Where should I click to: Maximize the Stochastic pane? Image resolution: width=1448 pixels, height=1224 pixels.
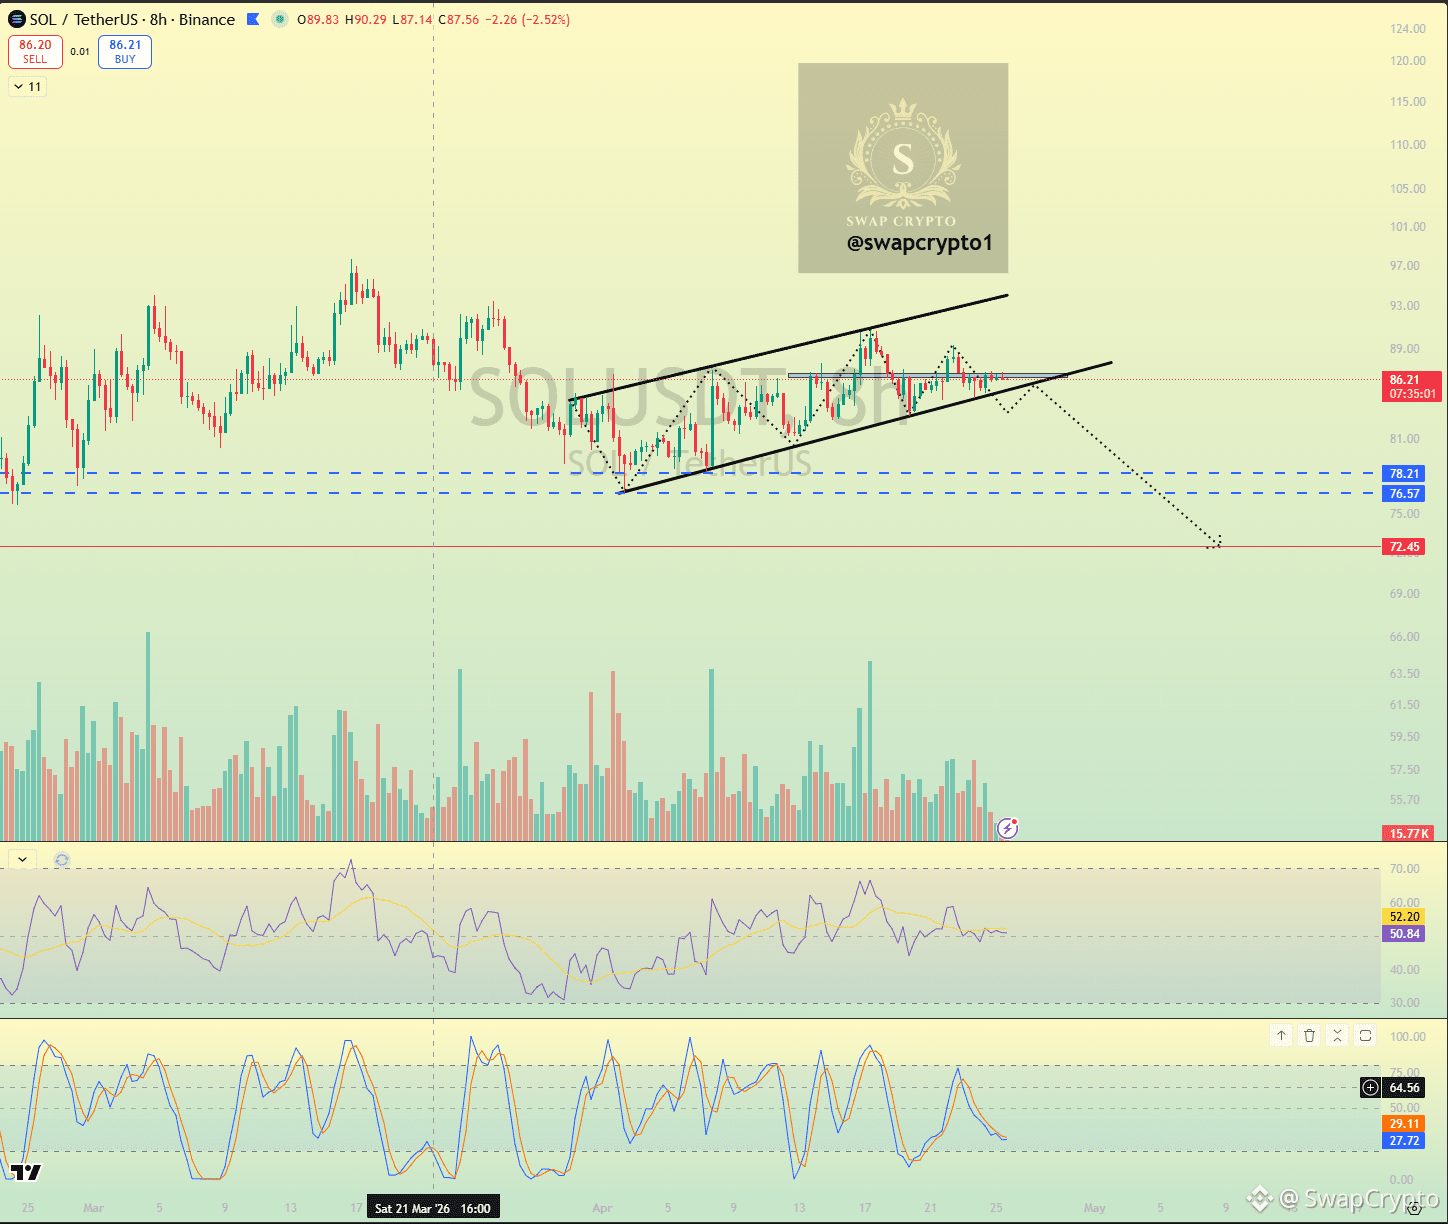click(1365, 1035)
